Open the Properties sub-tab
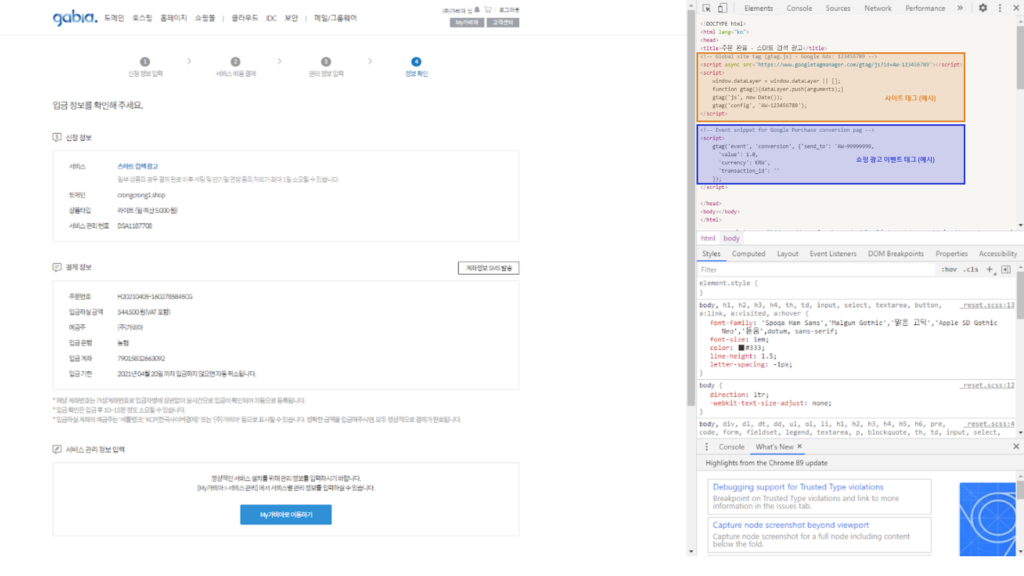The width and height of the screenshot is (1024, 576). (952, 254)
